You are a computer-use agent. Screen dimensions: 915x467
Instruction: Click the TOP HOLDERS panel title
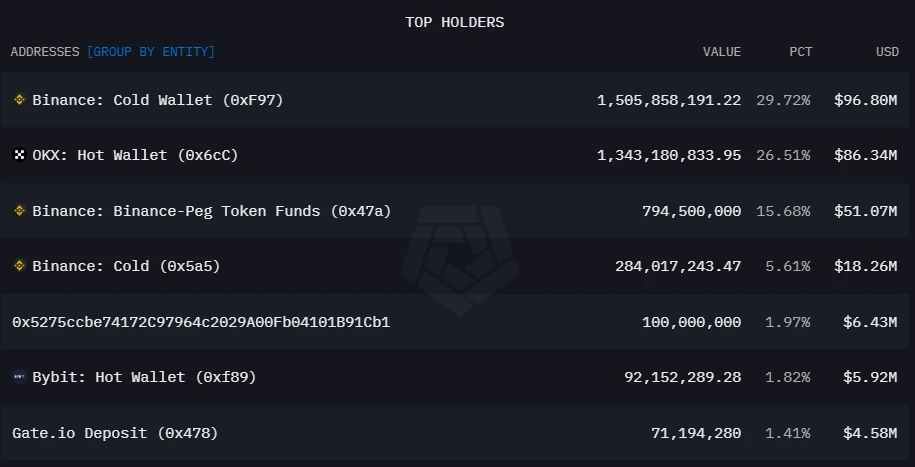(455, 22)
